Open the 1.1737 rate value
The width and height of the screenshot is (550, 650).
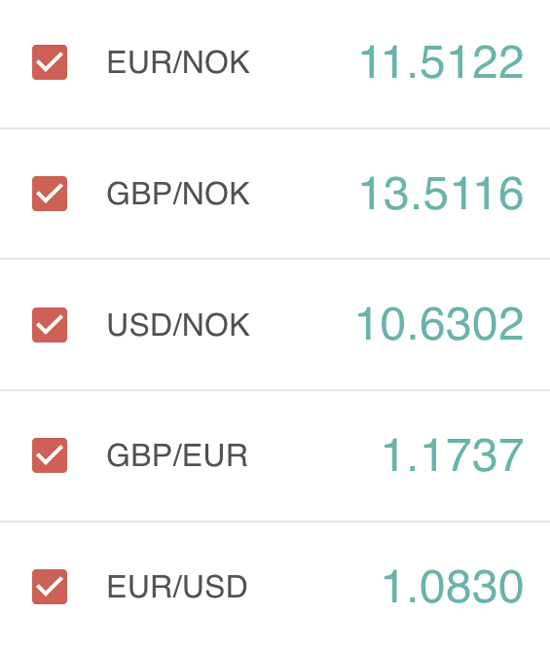[453, 455]
